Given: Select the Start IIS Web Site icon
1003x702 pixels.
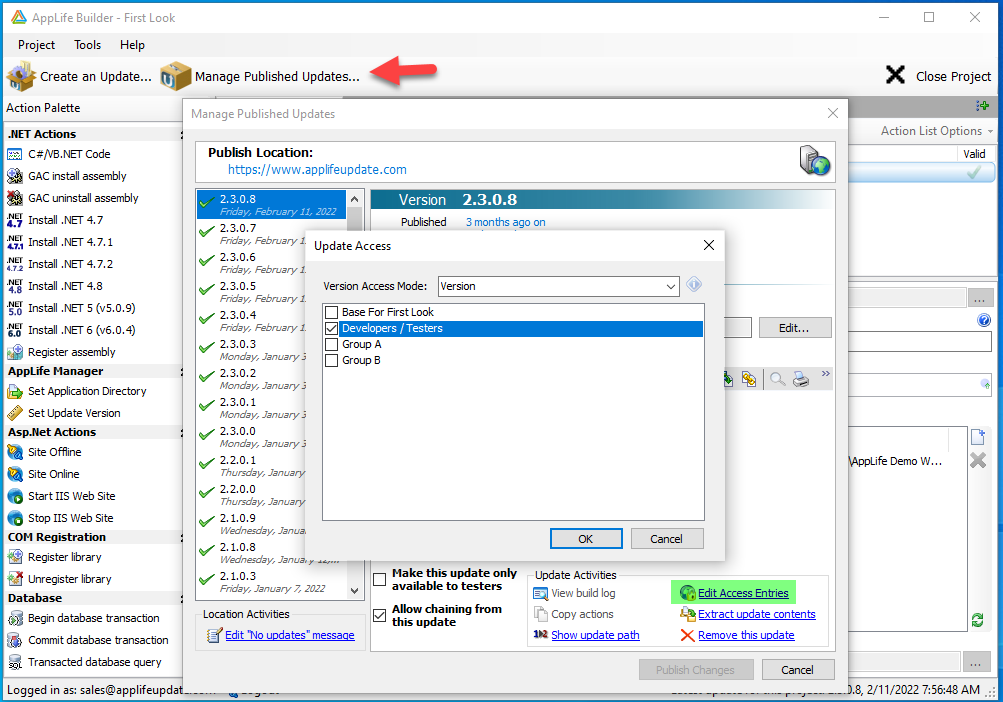Looking at the screenshot, I should click(x=15, y=496).
